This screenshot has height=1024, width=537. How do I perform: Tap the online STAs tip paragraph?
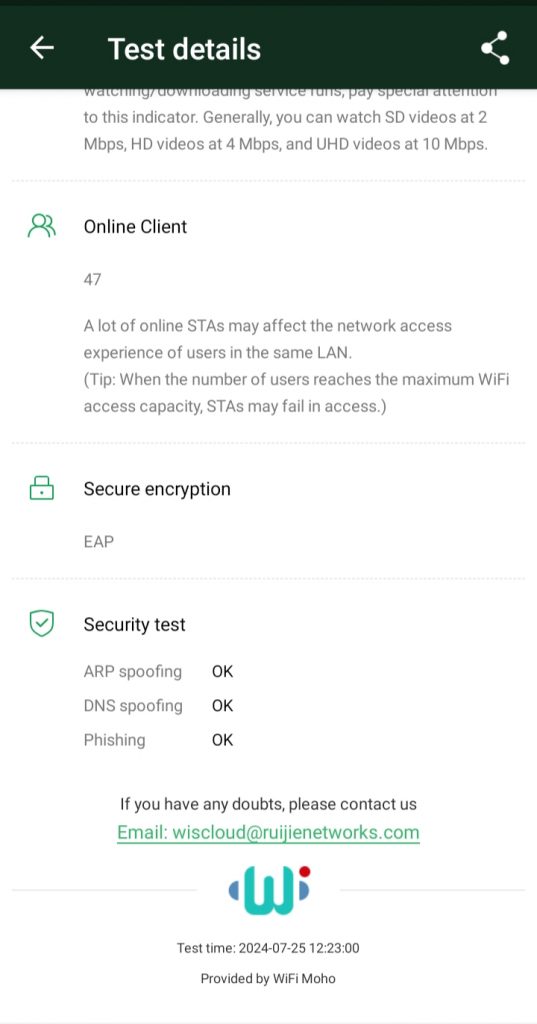coord(296,366)
